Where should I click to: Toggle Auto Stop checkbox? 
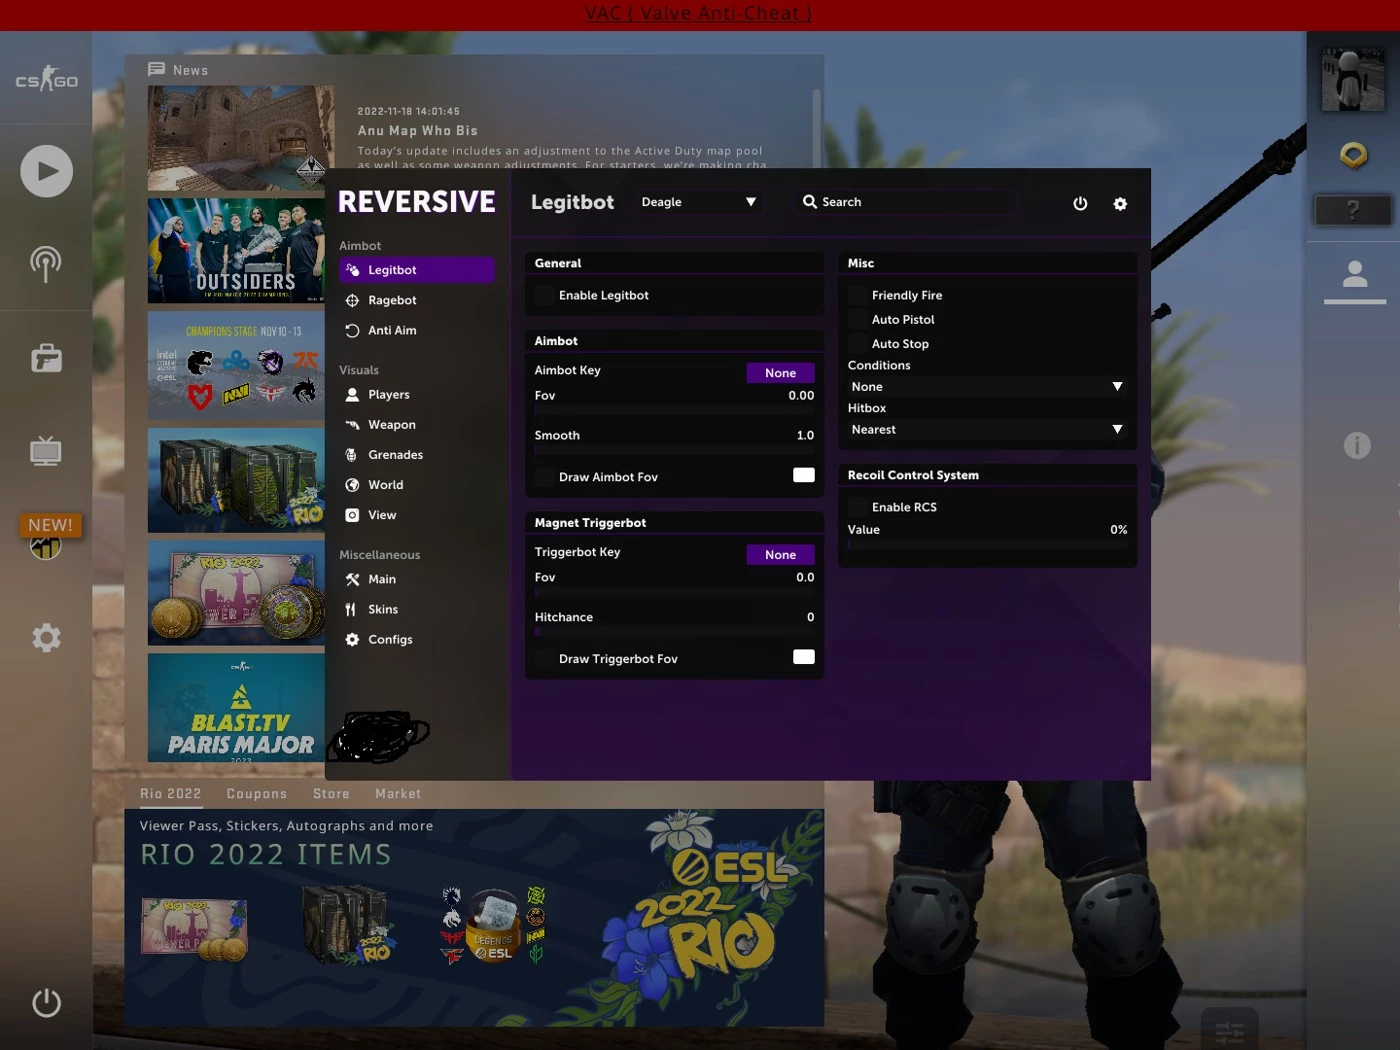coord(857,343)
